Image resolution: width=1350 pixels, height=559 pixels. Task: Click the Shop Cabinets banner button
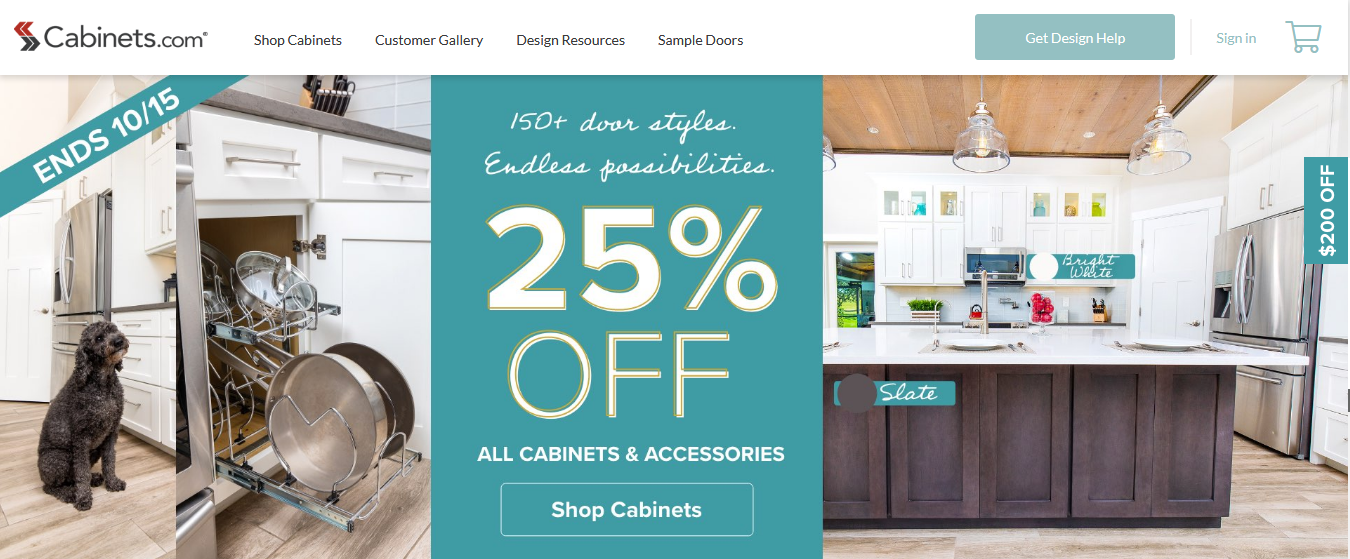627,509
